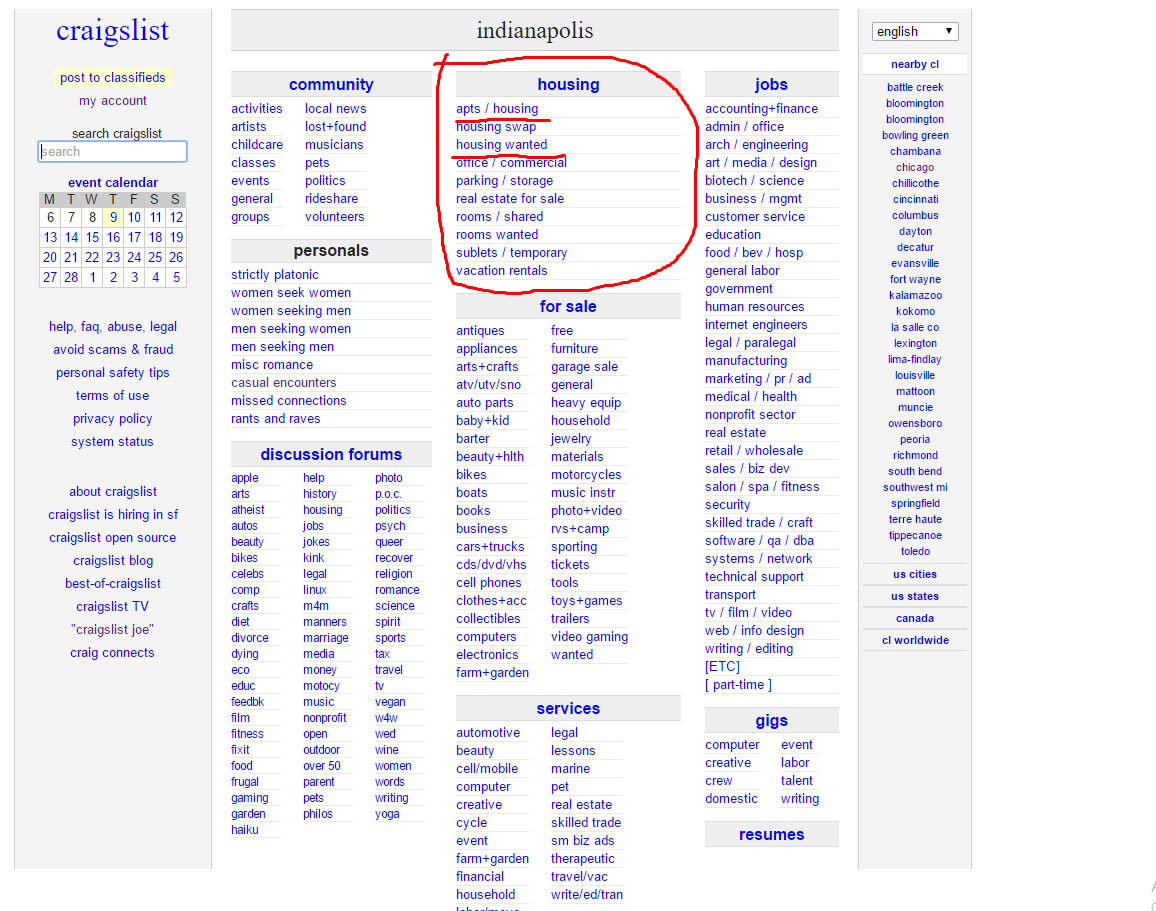This screenshot has width=1156, height=911.
Task: Open post to classifieds link
Action: coord(113,77)
